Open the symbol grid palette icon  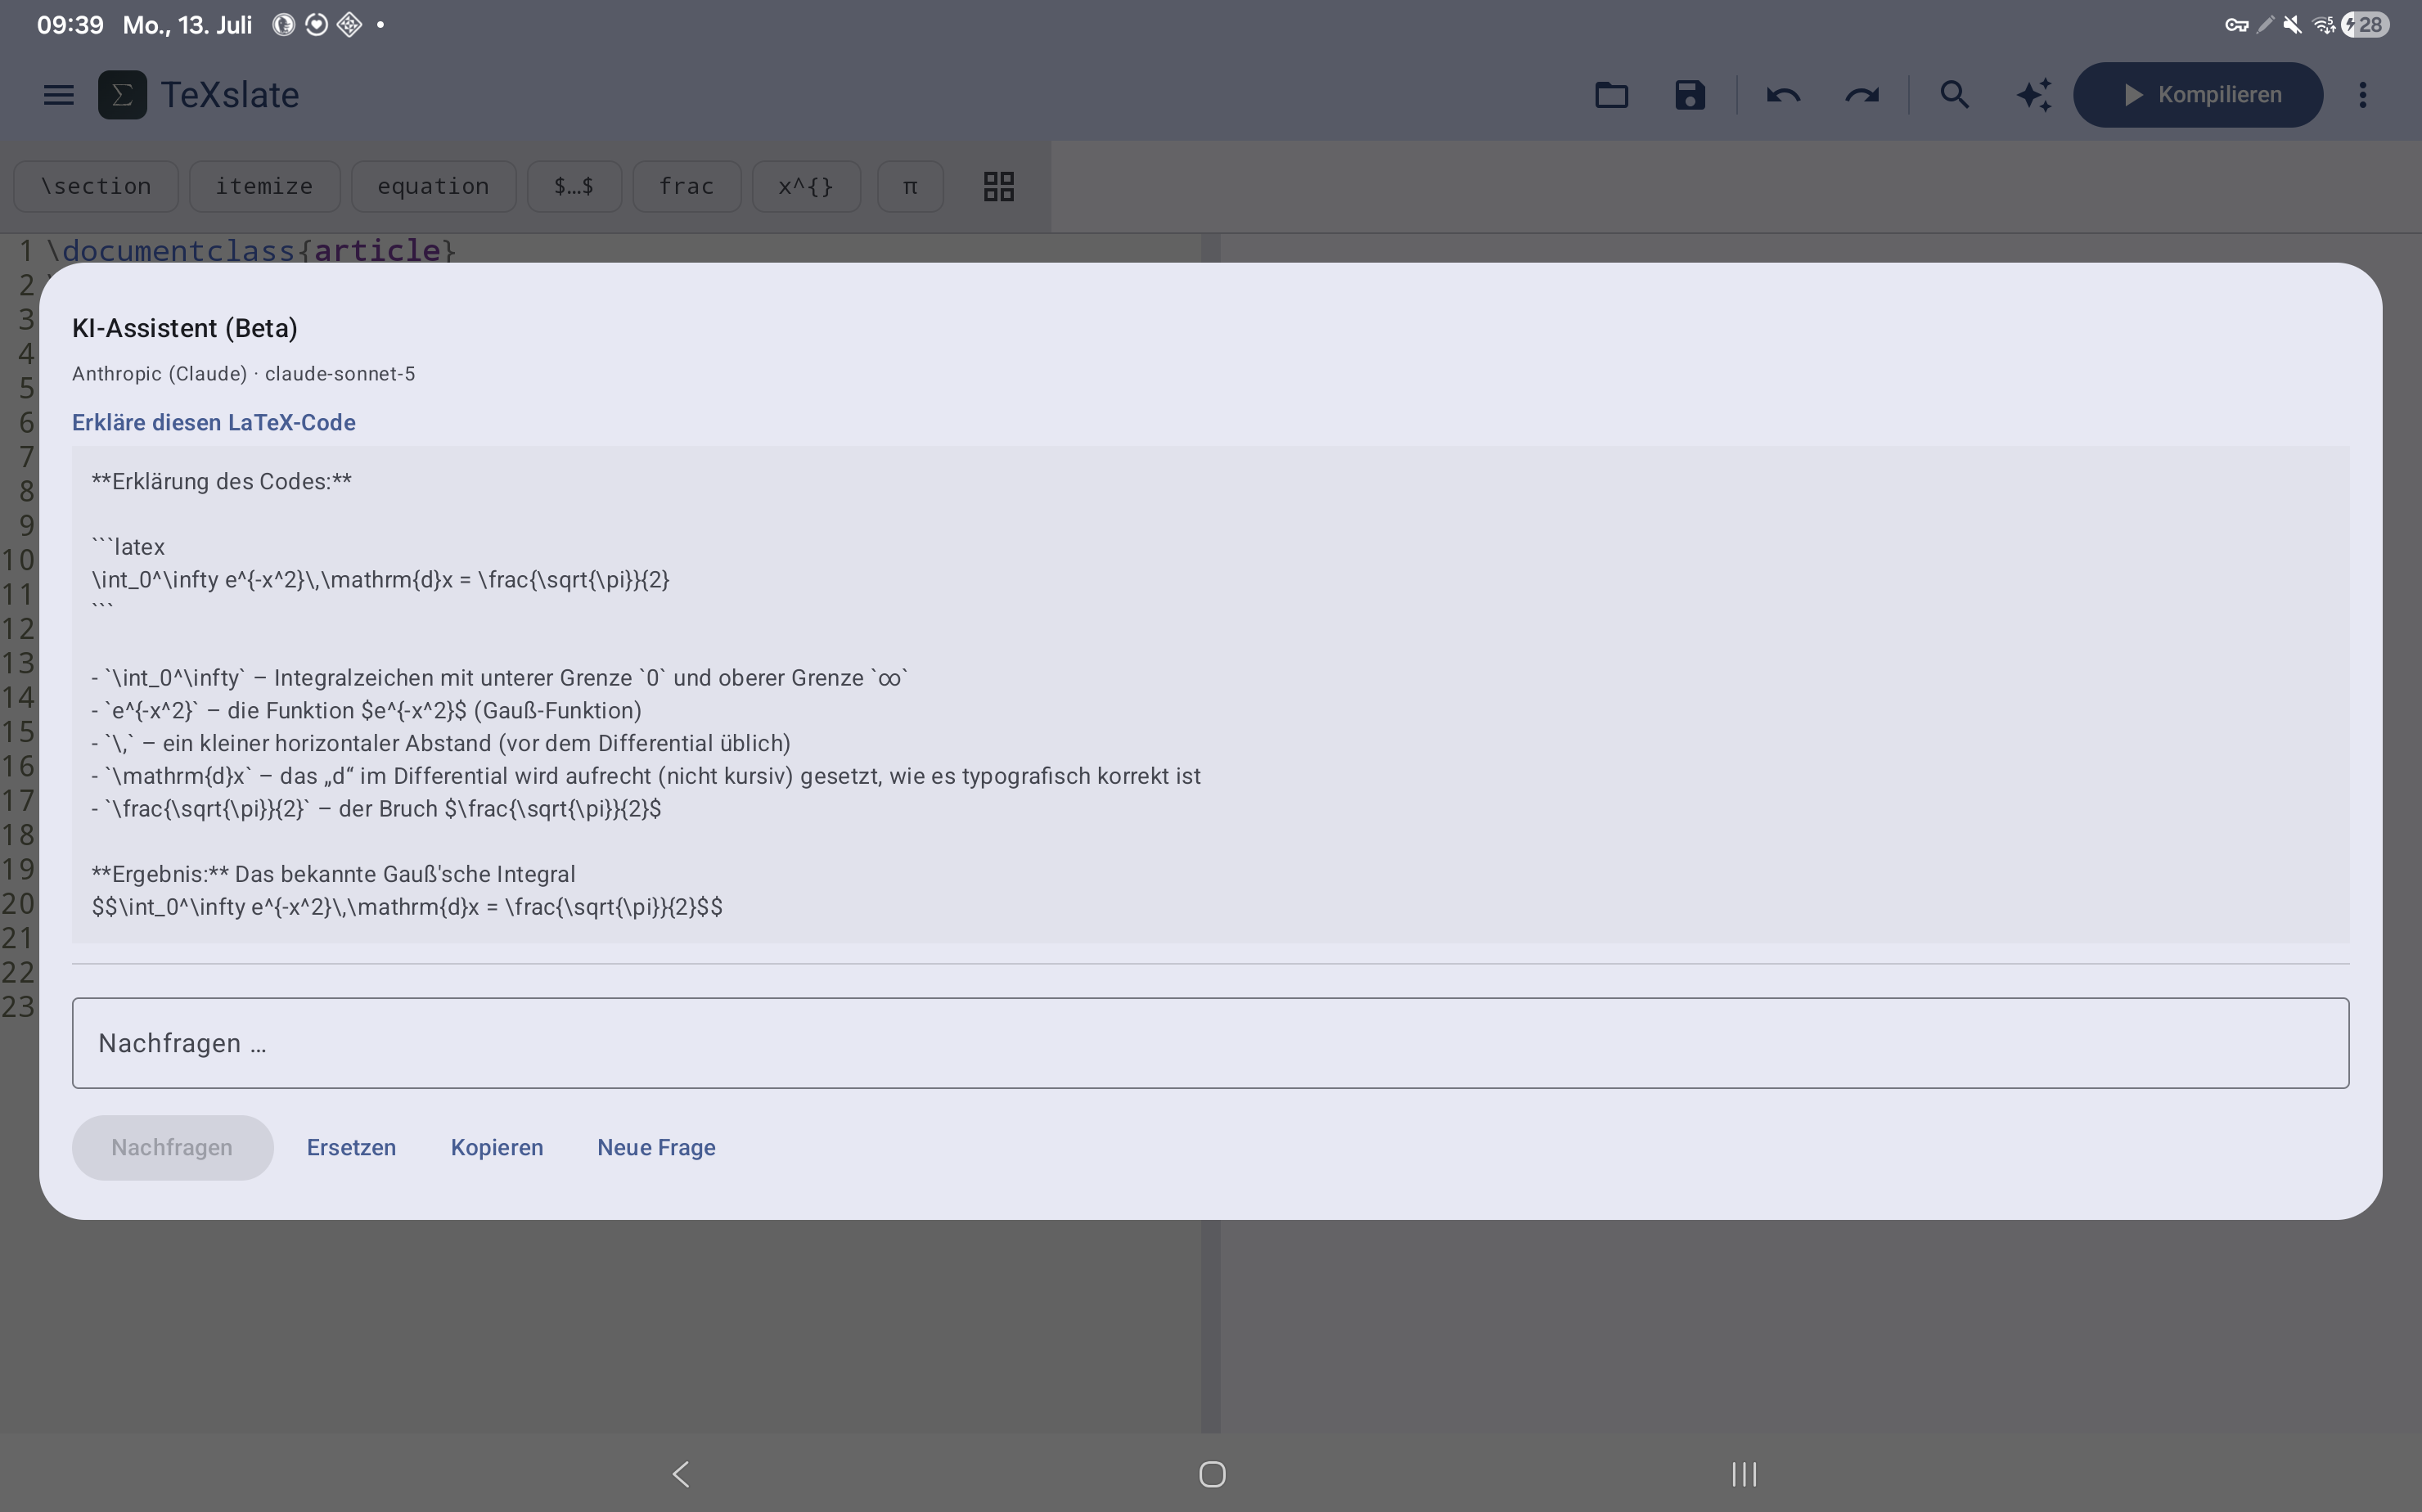point(999,186)
